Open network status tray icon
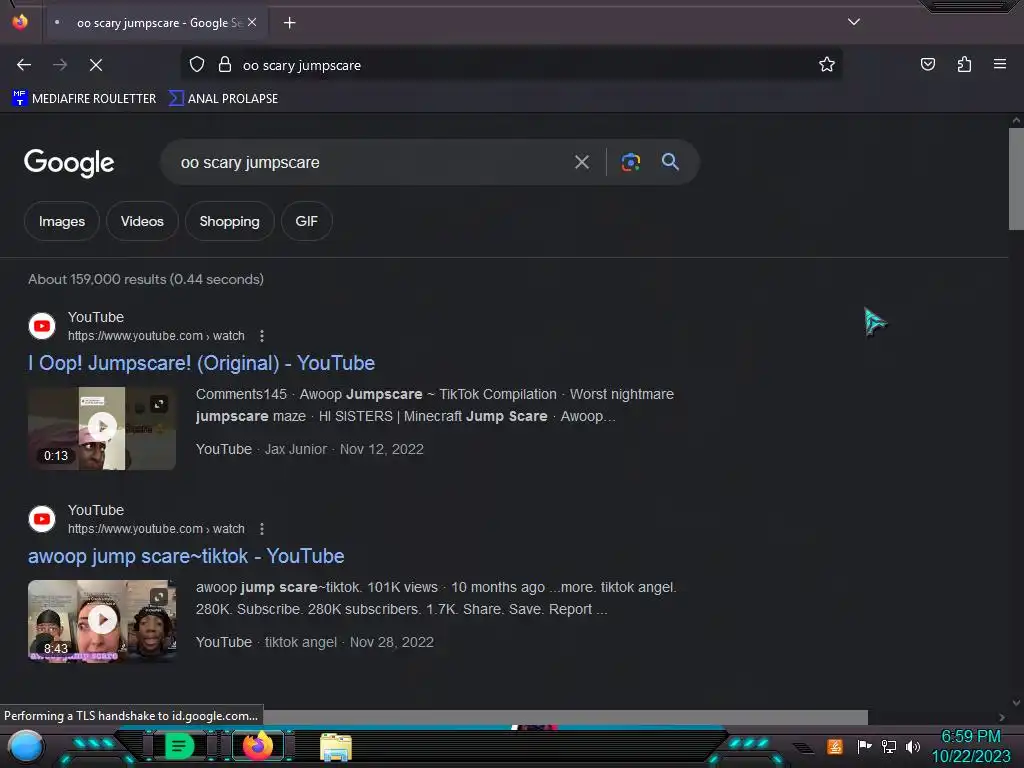1024x768 pixels. point(889,746)
